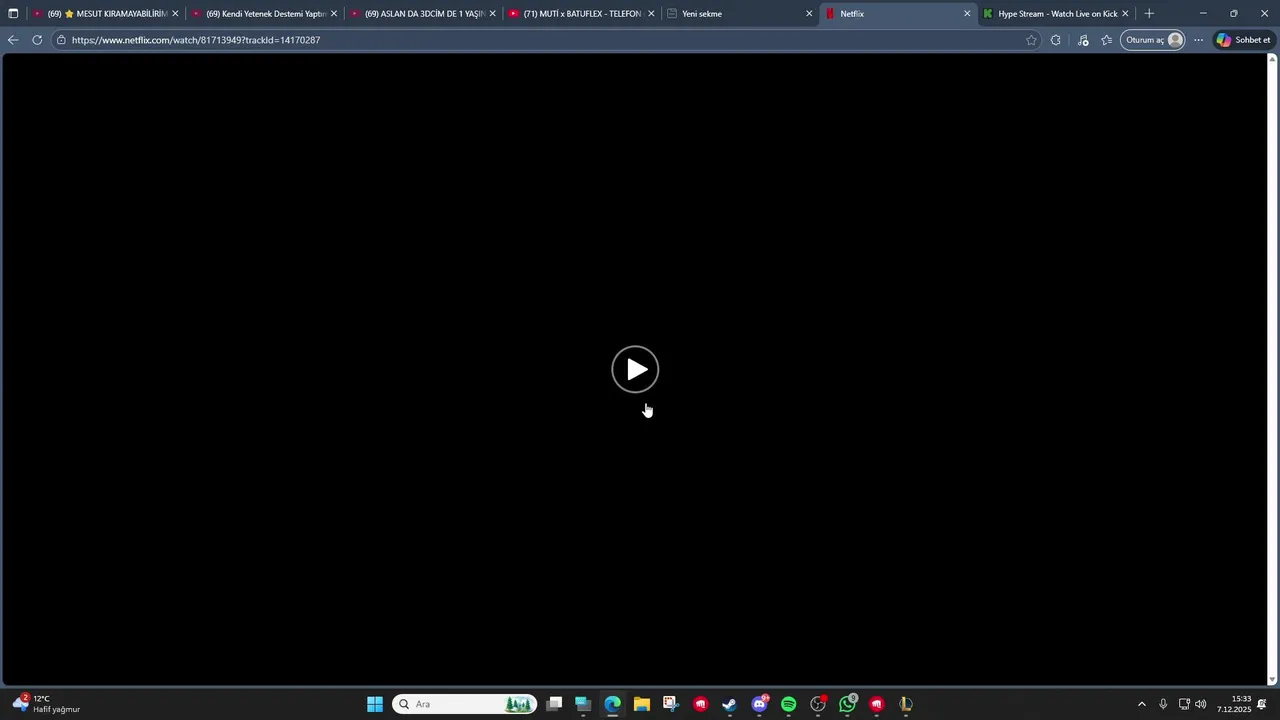
Task: Click the 'Oturum aç' sign-in button
Action: [1153, 40]
